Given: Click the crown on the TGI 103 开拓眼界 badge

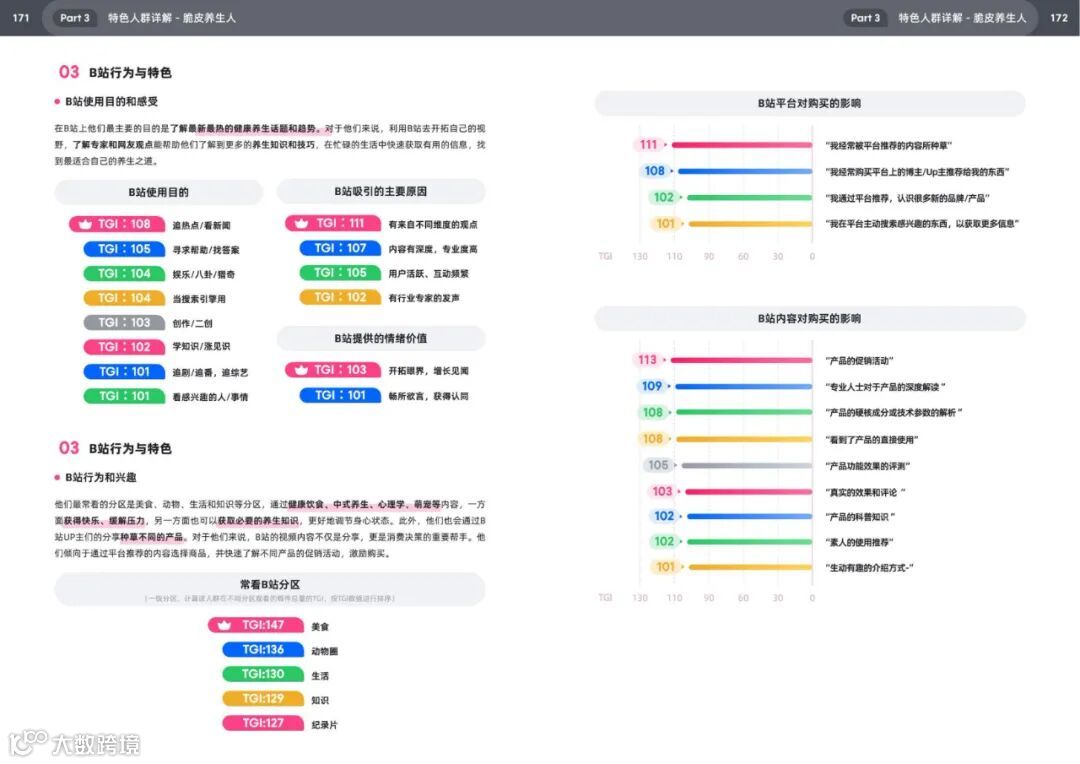Looking at the screenshot, I should (x=301, y=370).
